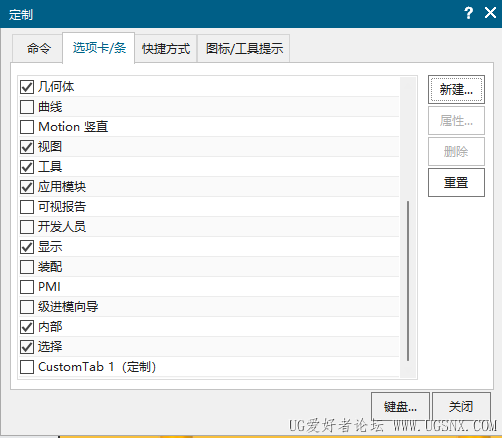Enable the PMI checkbox
Image resolution: width=502 pixels, height=438 pixels.
point(27,287)
